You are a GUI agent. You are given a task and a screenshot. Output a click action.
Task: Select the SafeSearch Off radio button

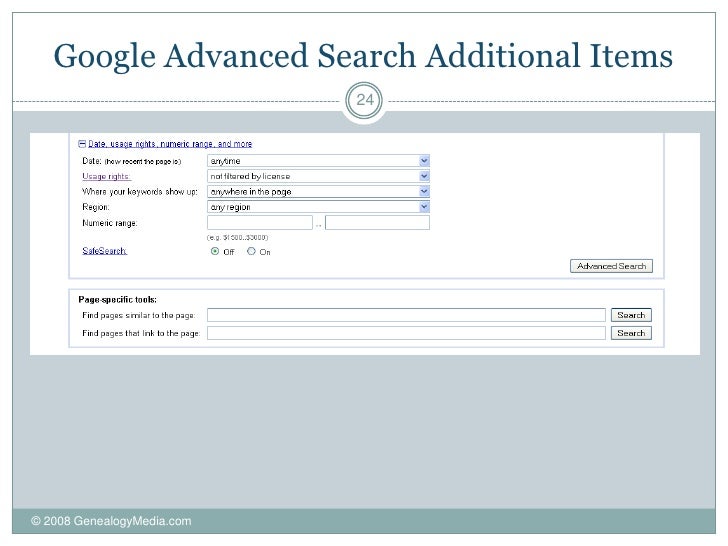pyautogui.click(x=215, y=251)
